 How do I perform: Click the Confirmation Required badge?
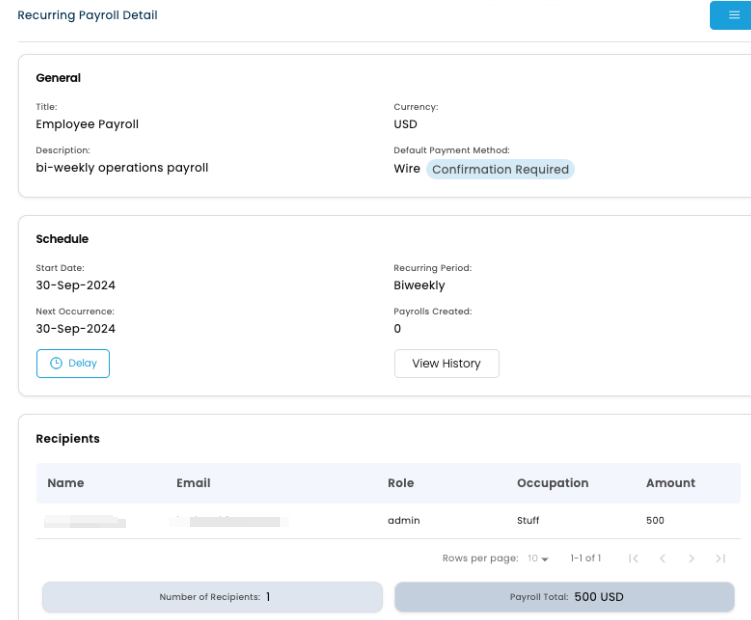click(x=500, y=169)
